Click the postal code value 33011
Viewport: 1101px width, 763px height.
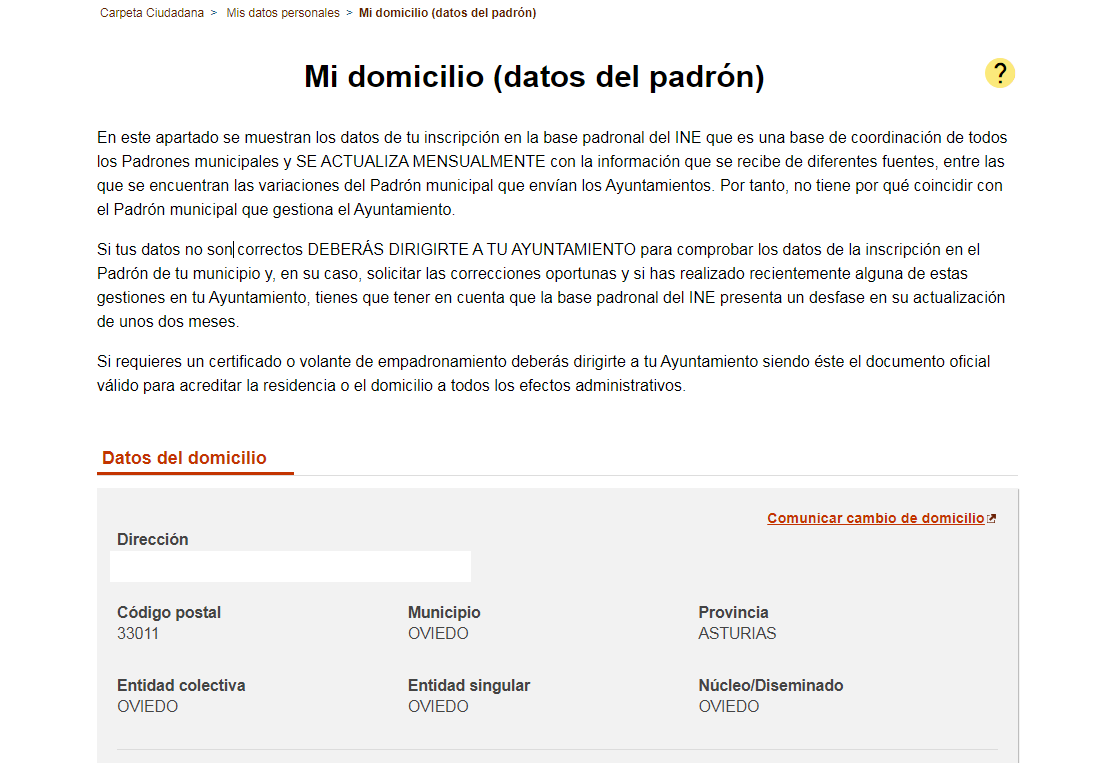tap(138, 633)
